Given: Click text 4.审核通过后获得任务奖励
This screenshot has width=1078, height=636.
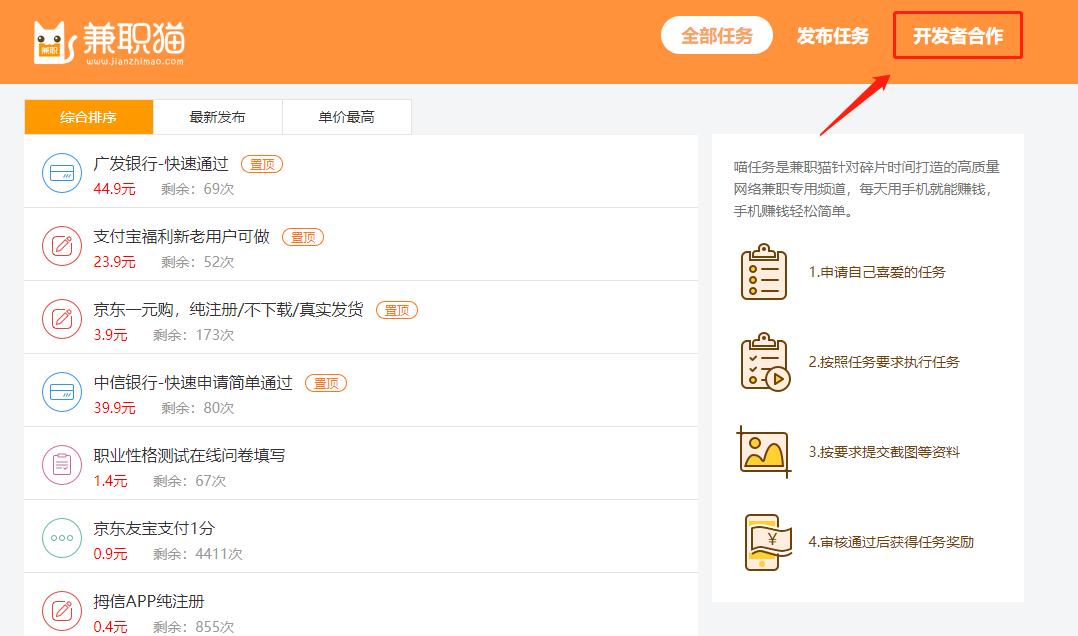Looking at the screenshot, I should pyautogui.click(x=891, y=542).
